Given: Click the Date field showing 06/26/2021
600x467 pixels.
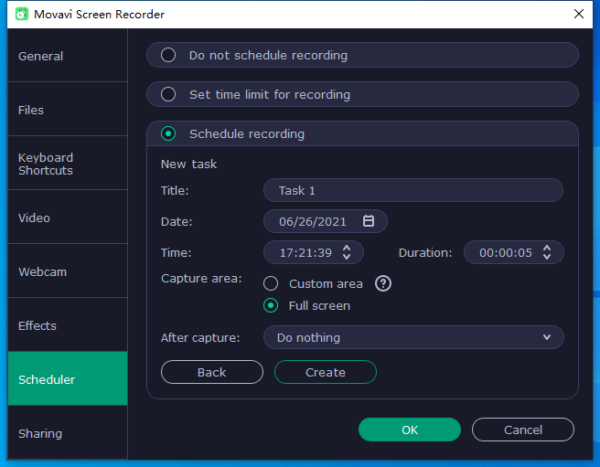Looking at the screenshot, I should (x=325, y=221).
